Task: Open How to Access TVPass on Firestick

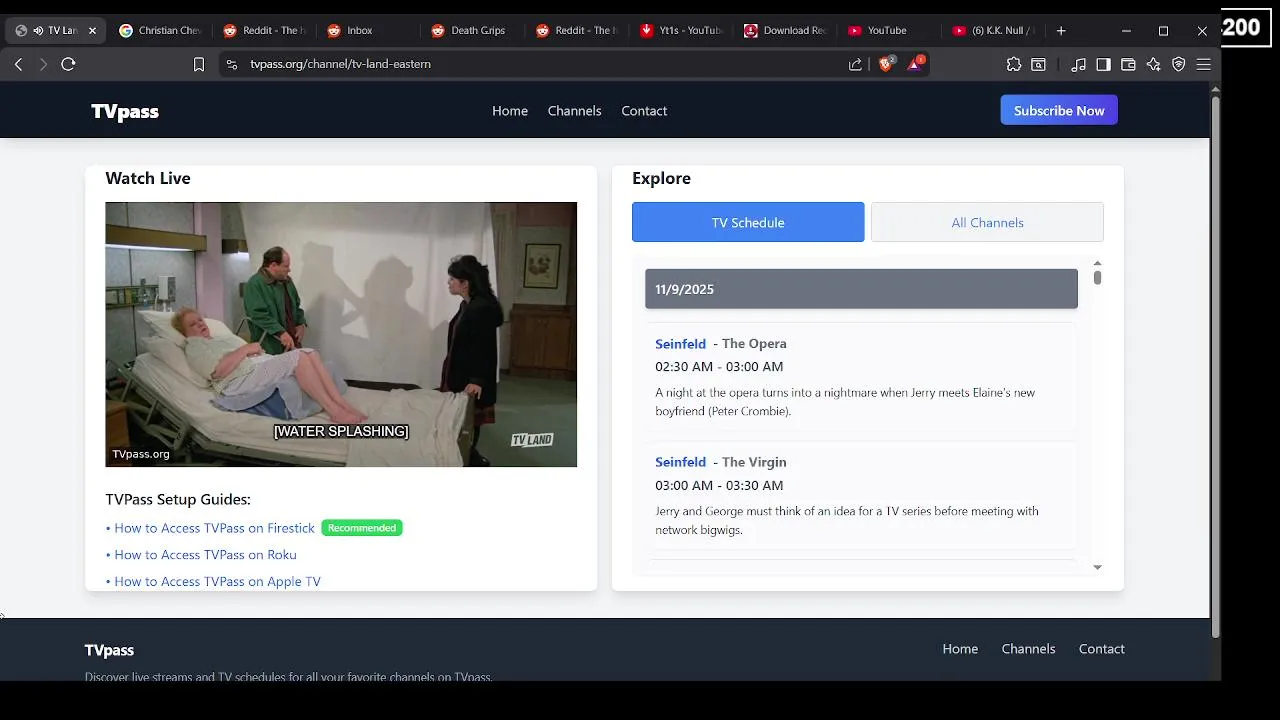Action: (214, 528)
